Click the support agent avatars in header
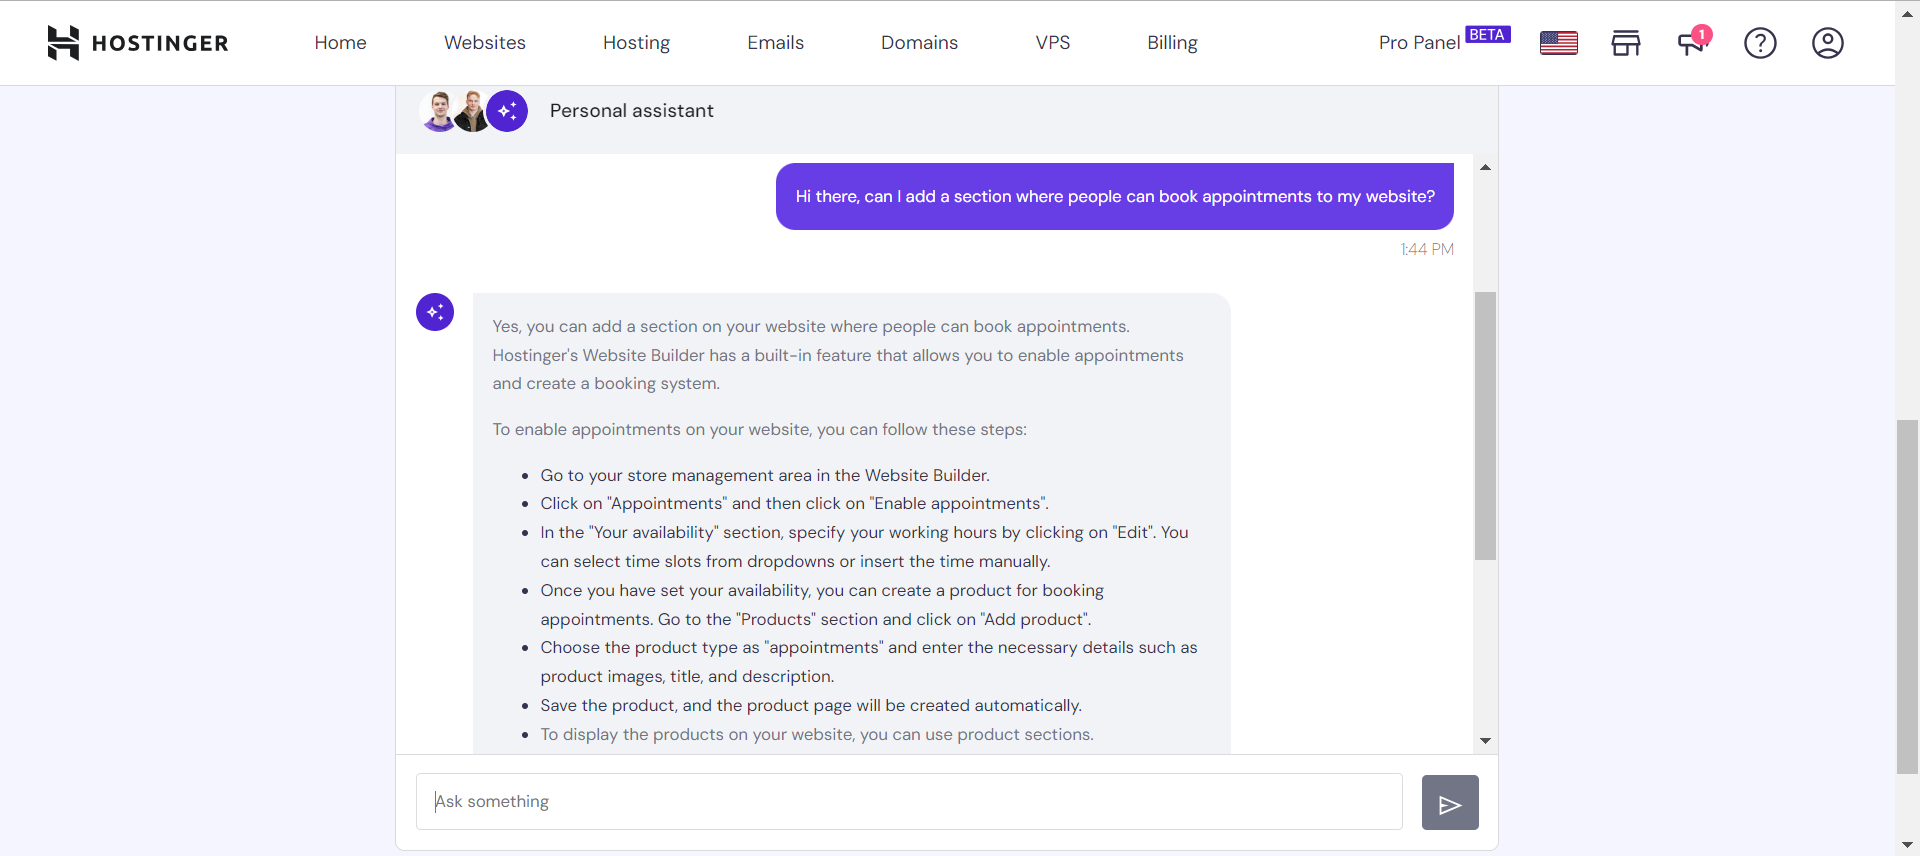This screenshot has height=856, width=1920. click(455, 111)
